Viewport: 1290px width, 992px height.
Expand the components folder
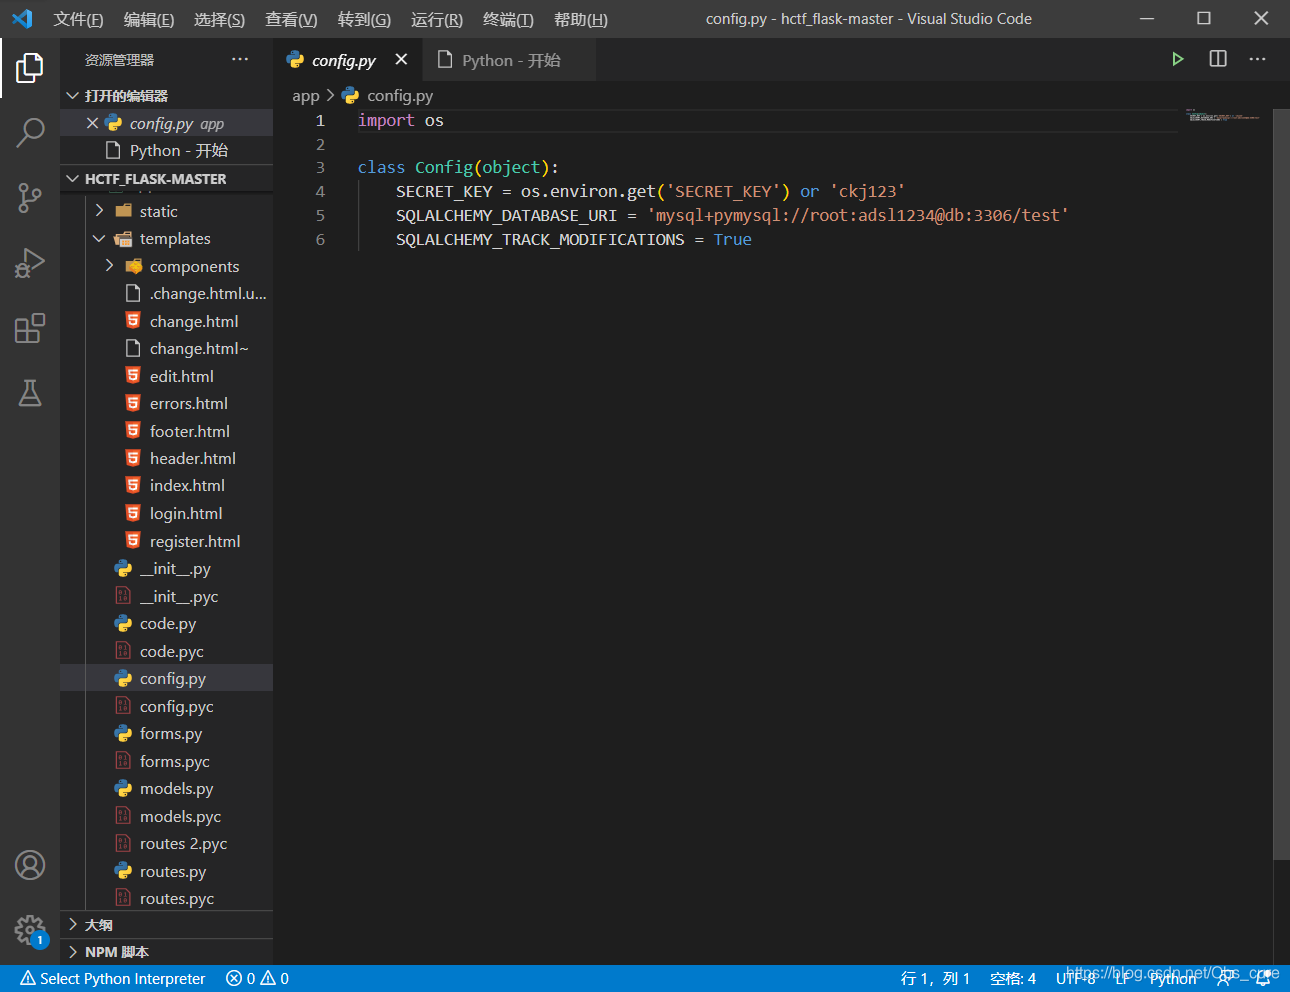(194, 267)
